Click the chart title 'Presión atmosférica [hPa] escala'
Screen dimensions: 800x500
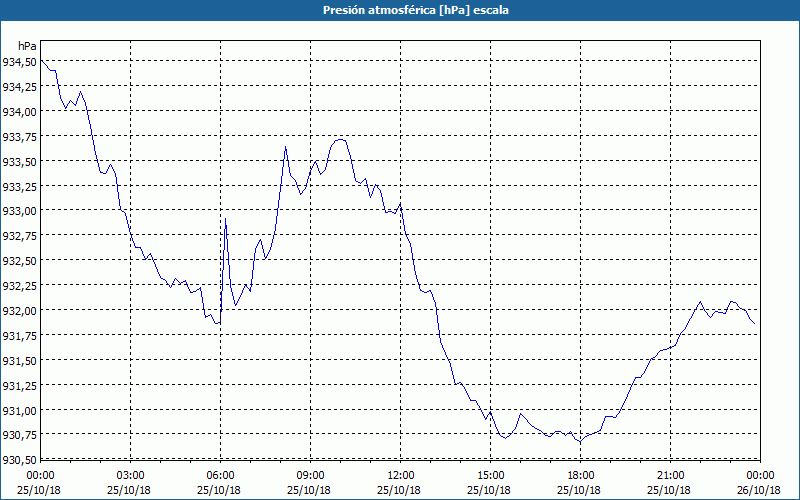click(x=415, y=10)
